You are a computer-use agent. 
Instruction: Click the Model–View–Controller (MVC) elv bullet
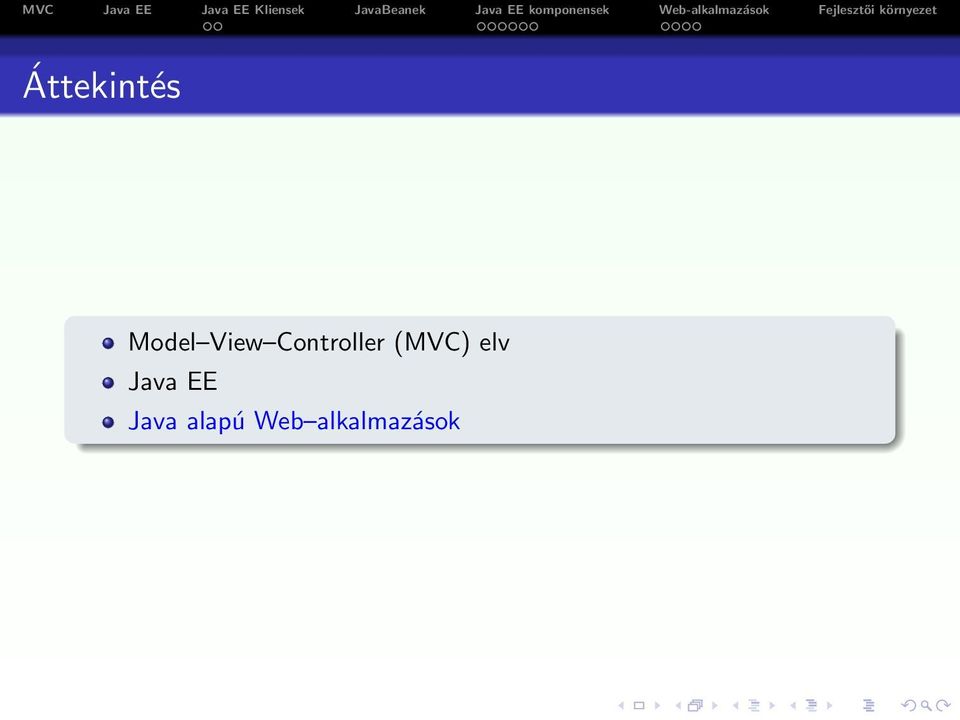(318, 342)
